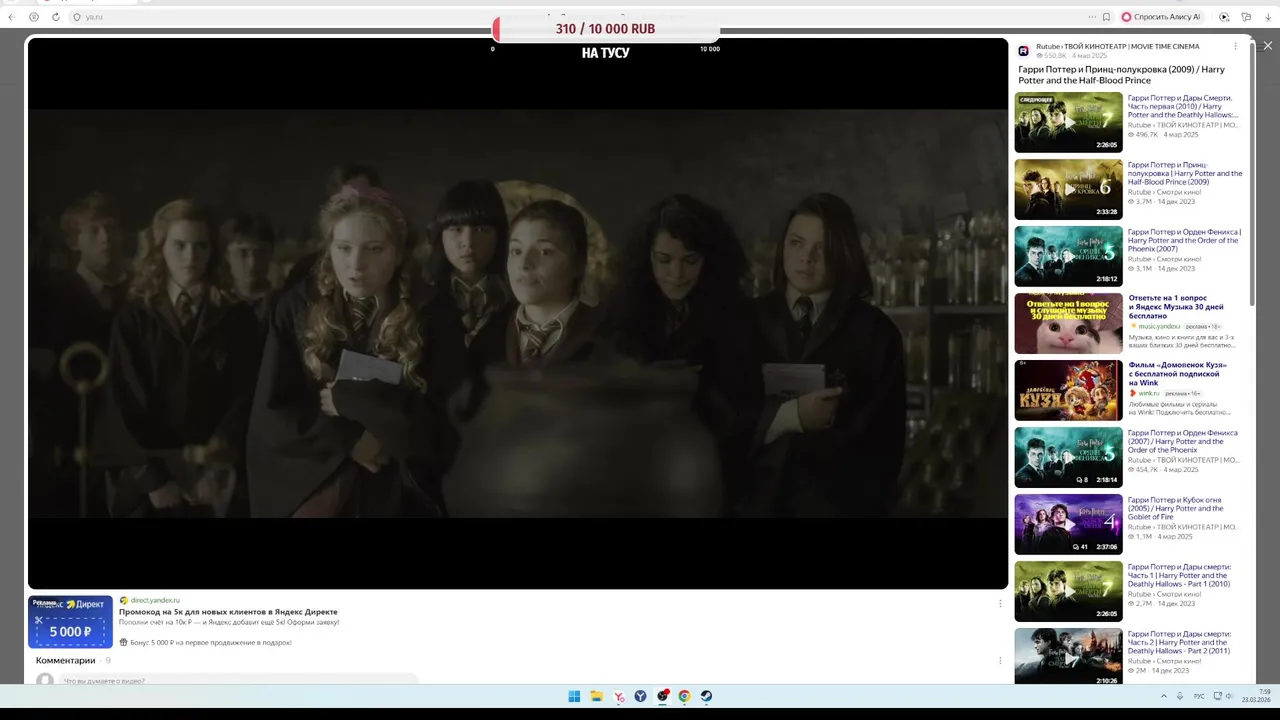1280x720 pixels.
Task: Open music.yandex ad source link
Action: (1158, 326)
